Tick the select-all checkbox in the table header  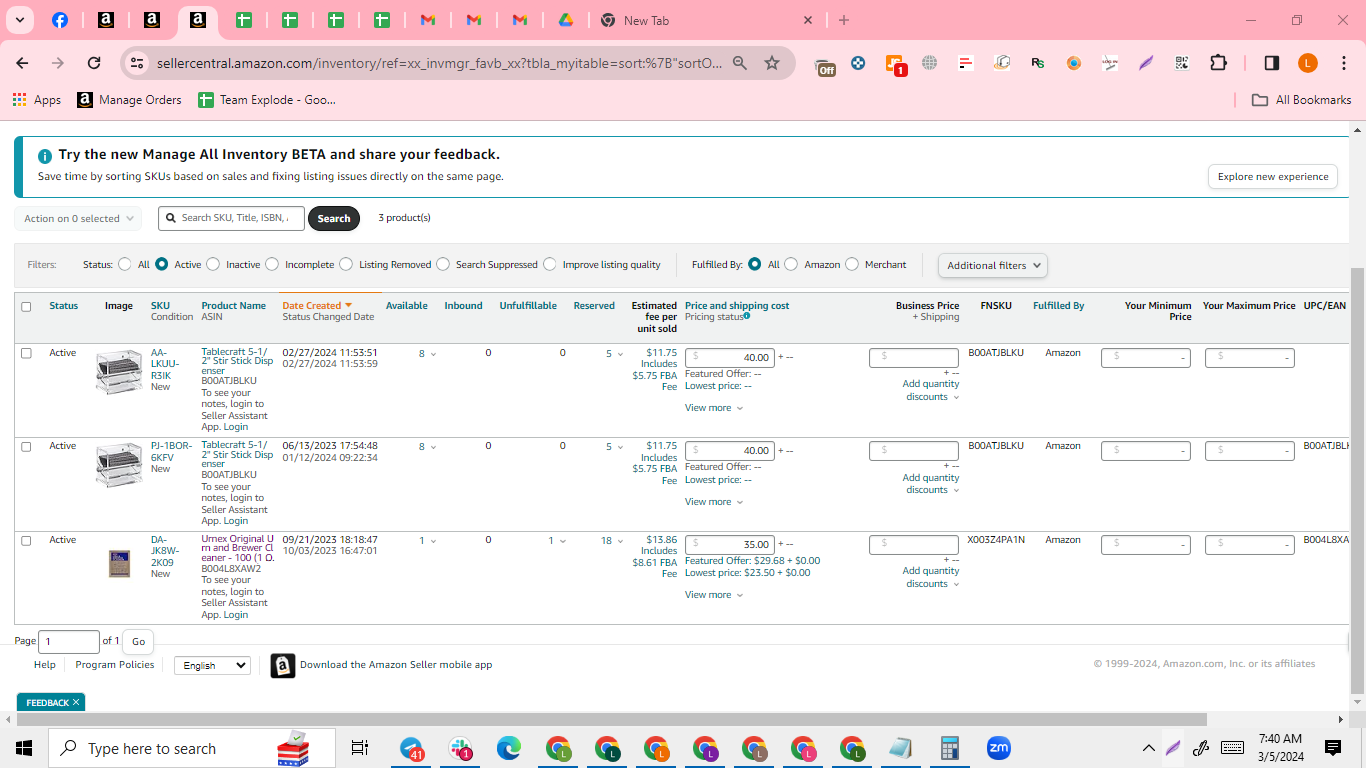(26, 307)
